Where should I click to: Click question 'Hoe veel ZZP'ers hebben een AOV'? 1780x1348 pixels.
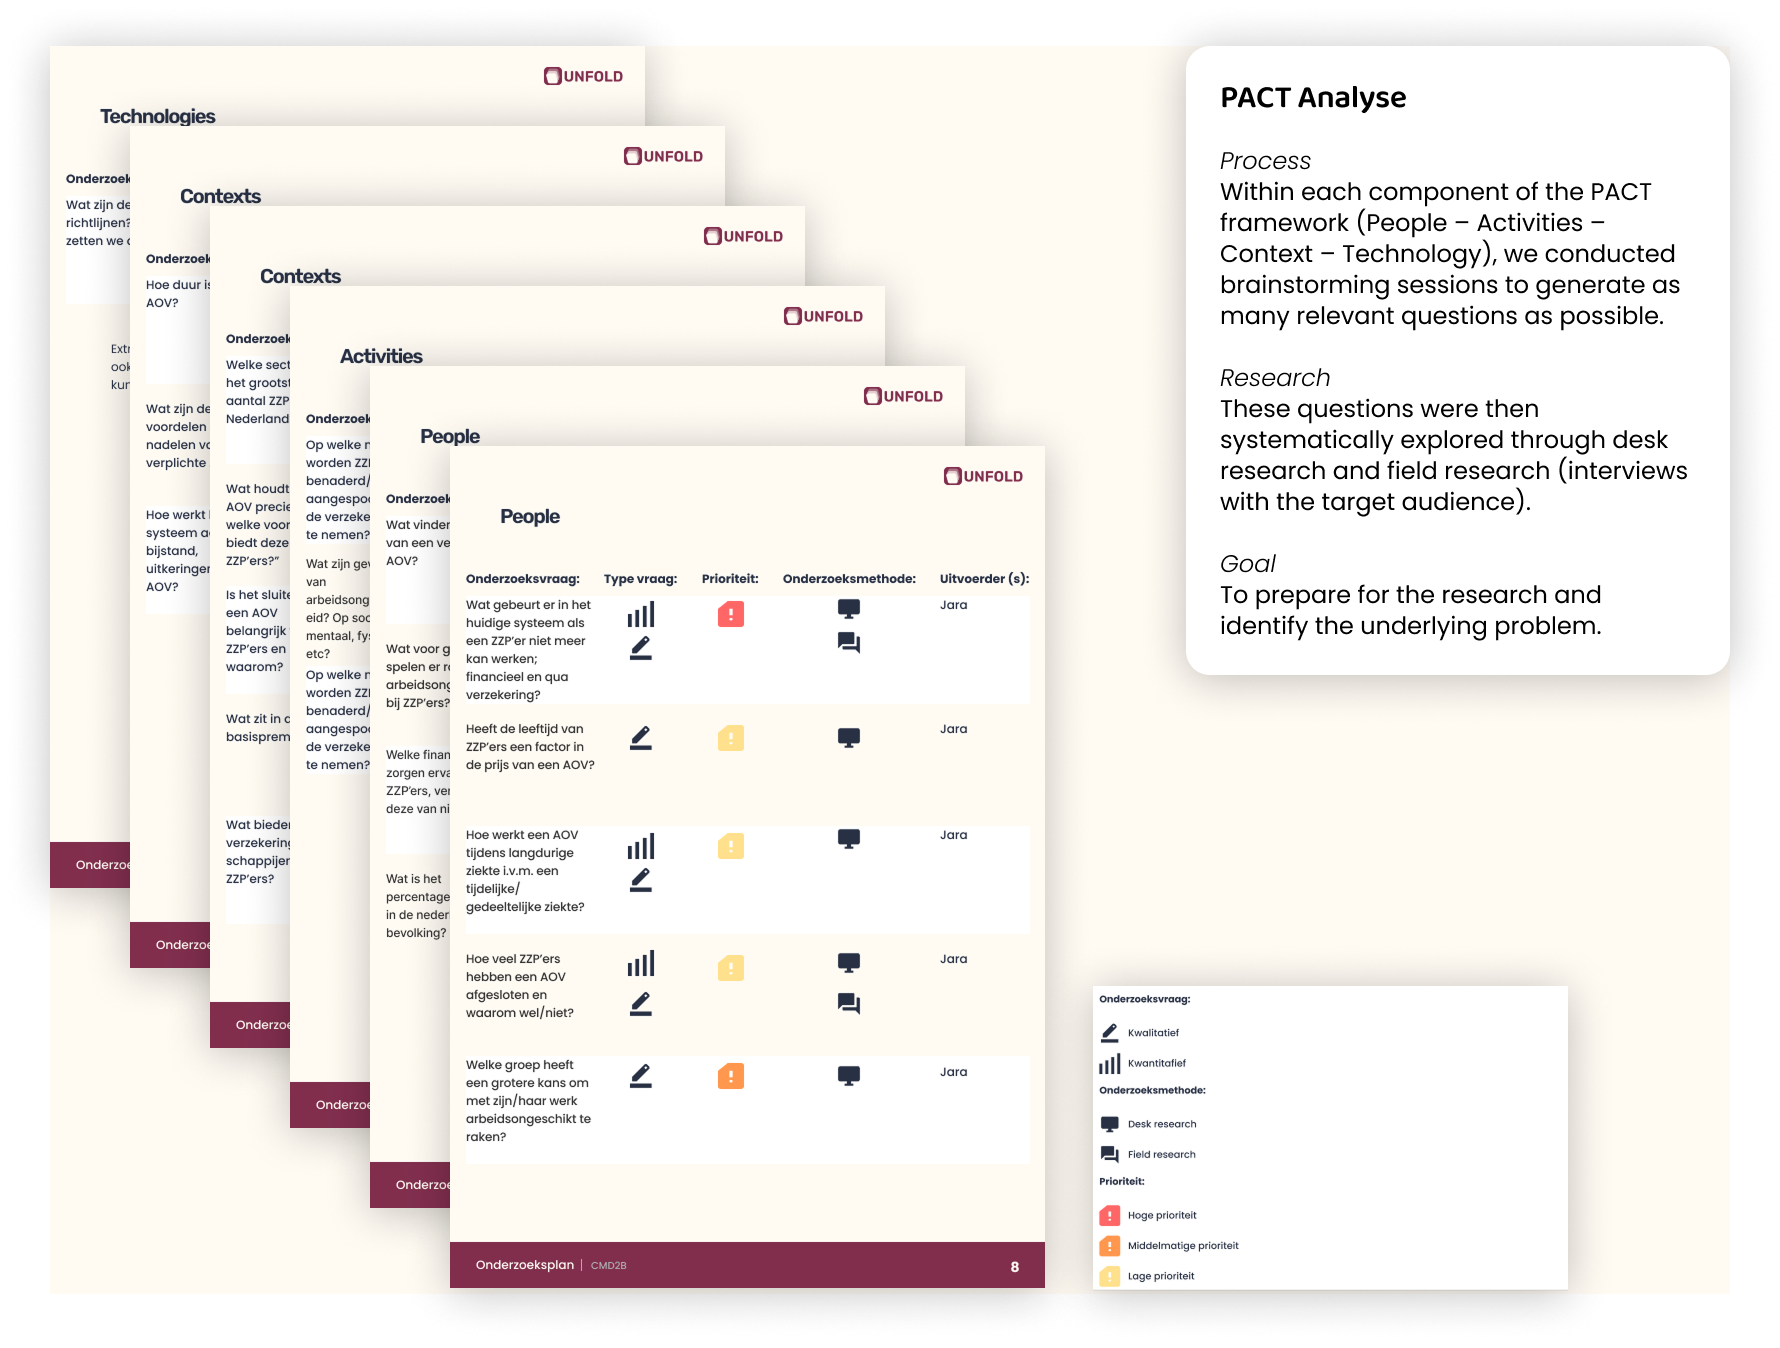click(x=520, y=986)
